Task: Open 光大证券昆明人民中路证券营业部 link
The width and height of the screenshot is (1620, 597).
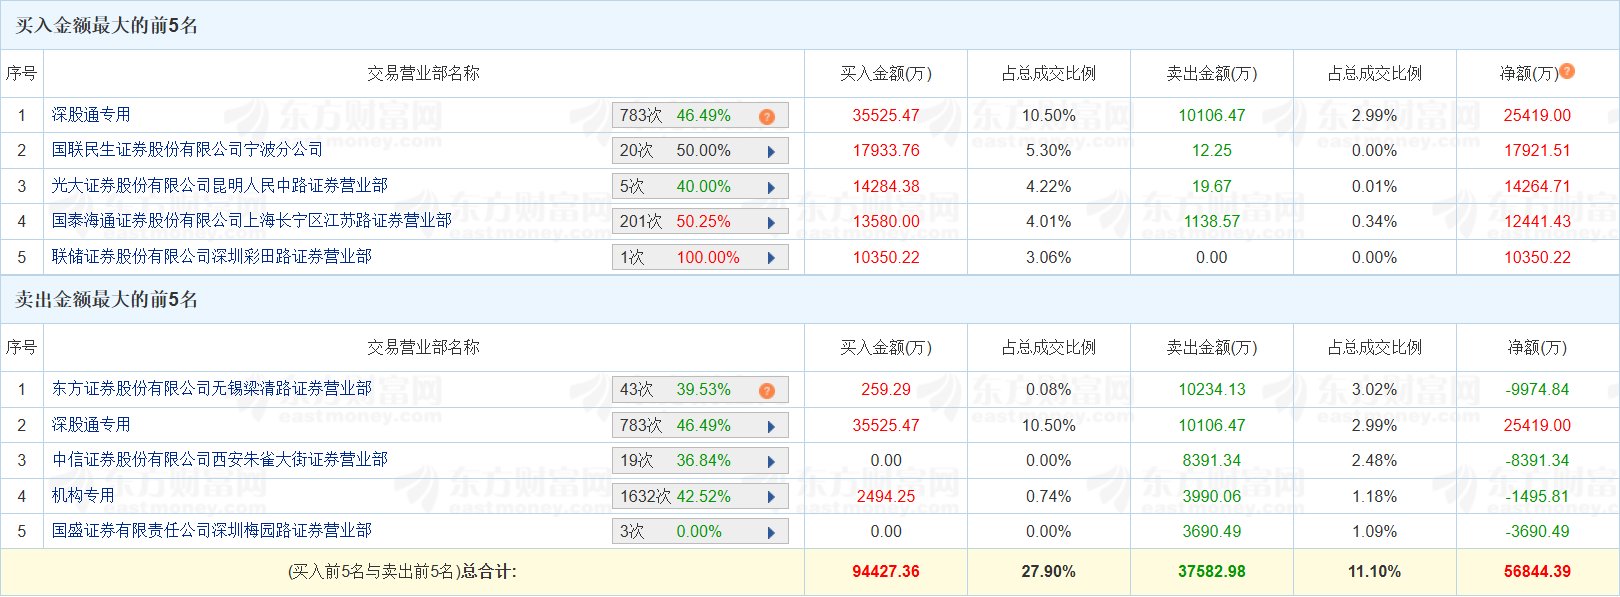Action: pyautogui.click(x=219, y=186)
